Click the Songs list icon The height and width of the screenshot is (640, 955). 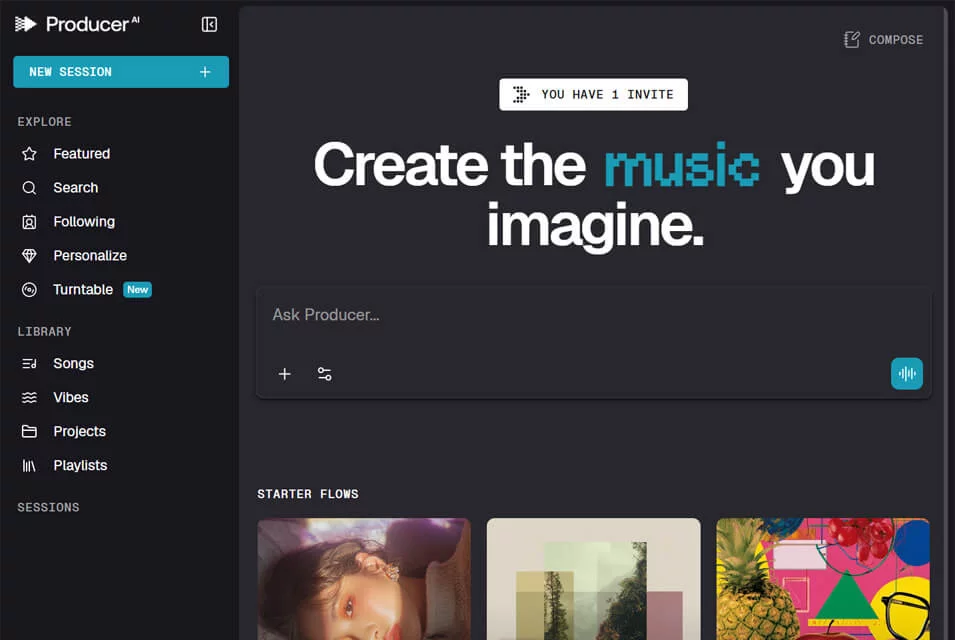29,364
